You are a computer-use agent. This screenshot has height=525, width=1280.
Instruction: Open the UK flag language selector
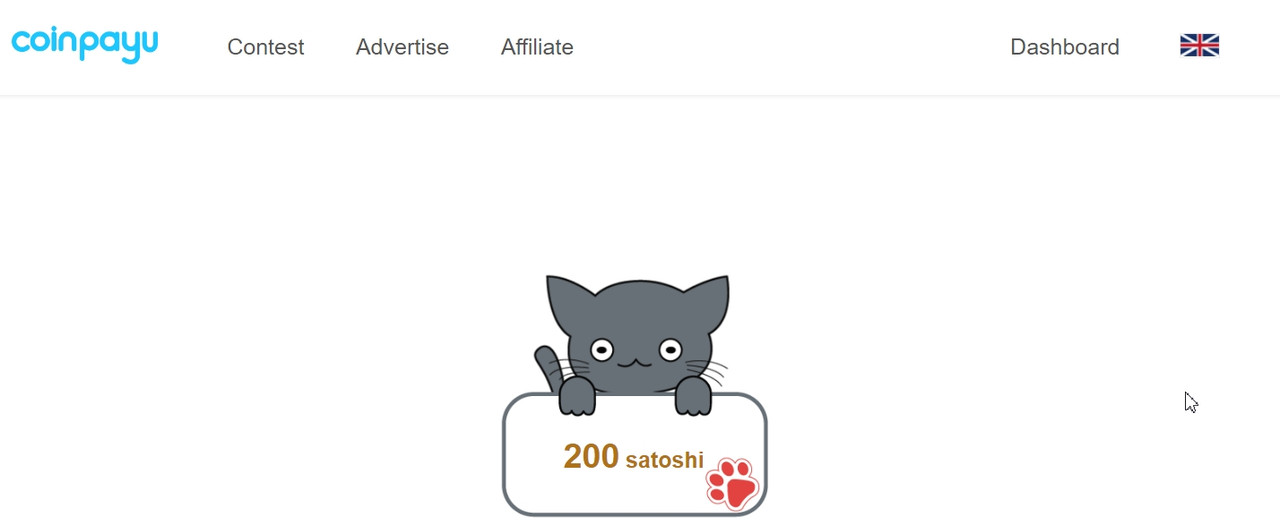[1199, 45]
